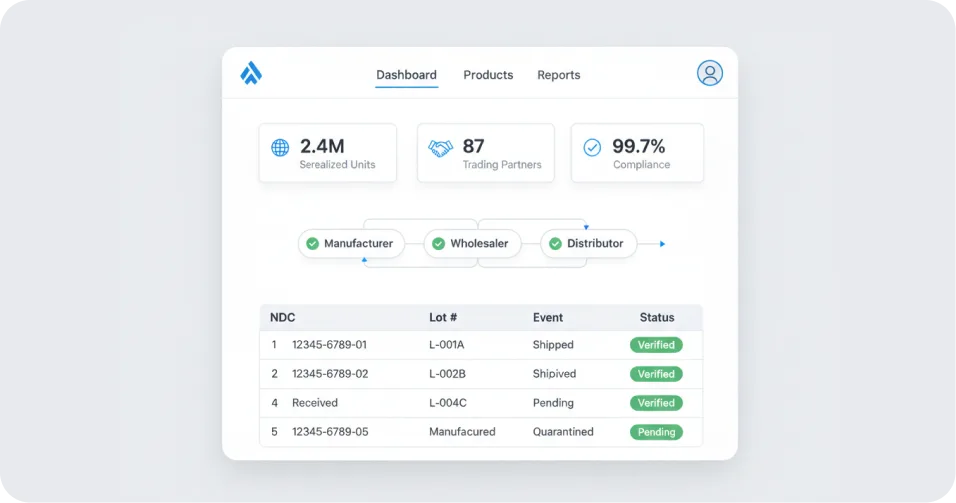Image resolution: width=956 pixels, height=503 pixels.
Task: Select NDC 12345-6789-01
Action: [x=329, y=345]
